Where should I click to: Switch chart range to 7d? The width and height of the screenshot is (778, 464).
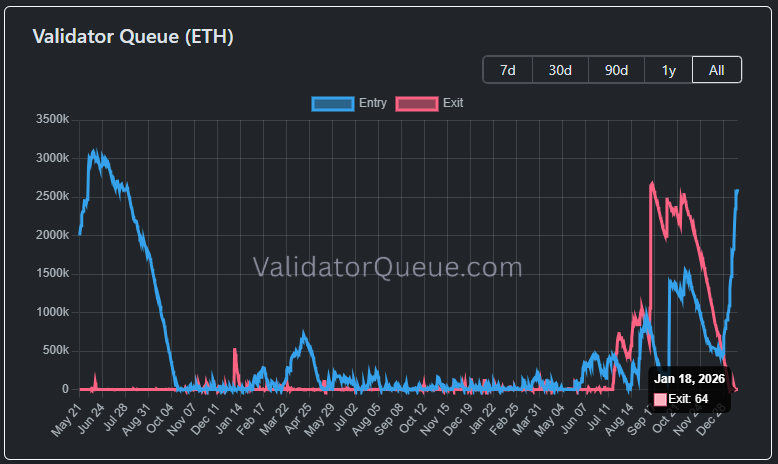[508, 70]
